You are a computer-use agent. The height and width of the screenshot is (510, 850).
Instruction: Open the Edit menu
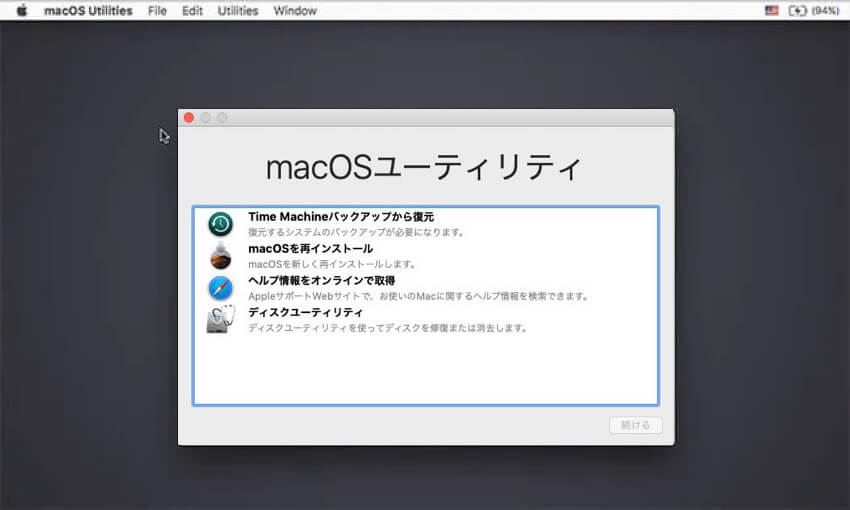[192, 11]
